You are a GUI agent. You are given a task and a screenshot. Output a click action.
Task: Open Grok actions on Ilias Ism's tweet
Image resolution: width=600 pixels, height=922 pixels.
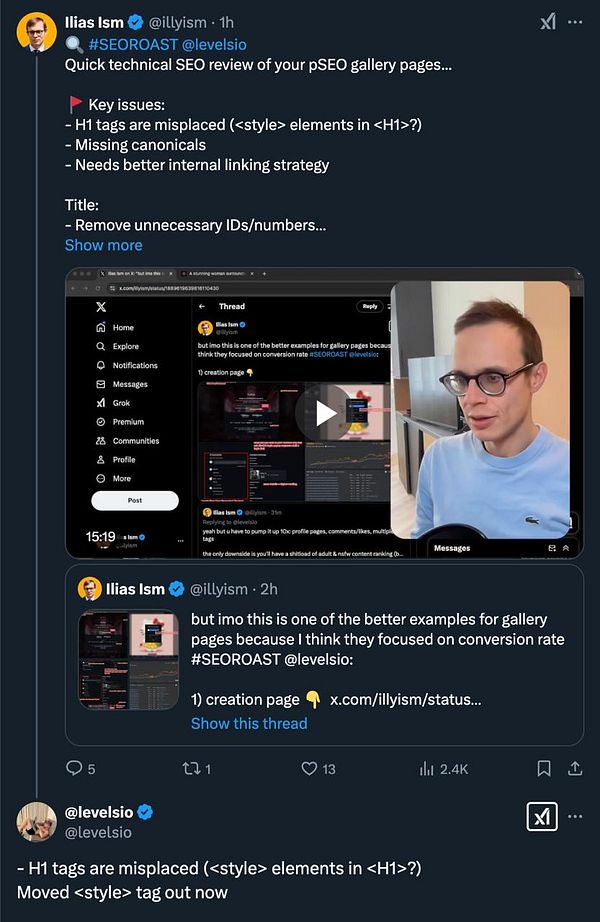[547, 19]
